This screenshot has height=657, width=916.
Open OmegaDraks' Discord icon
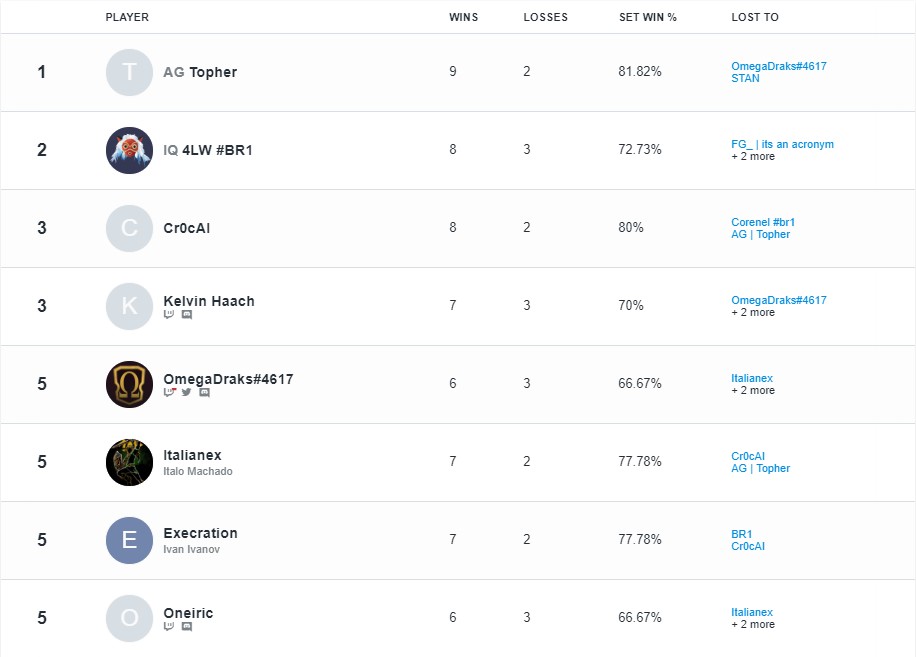[x=205, y=392]
